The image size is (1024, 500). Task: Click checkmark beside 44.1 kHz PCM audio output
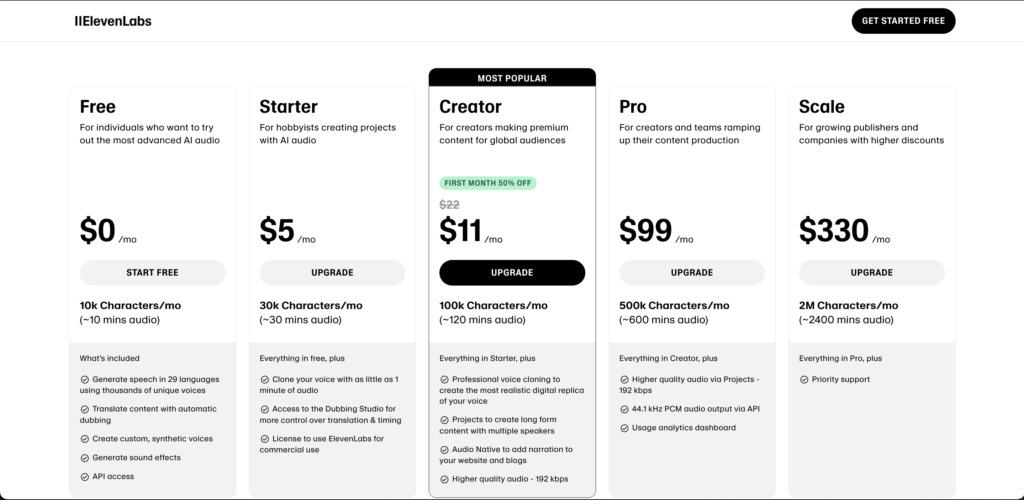pyautogui.click(x=624, y=409)
